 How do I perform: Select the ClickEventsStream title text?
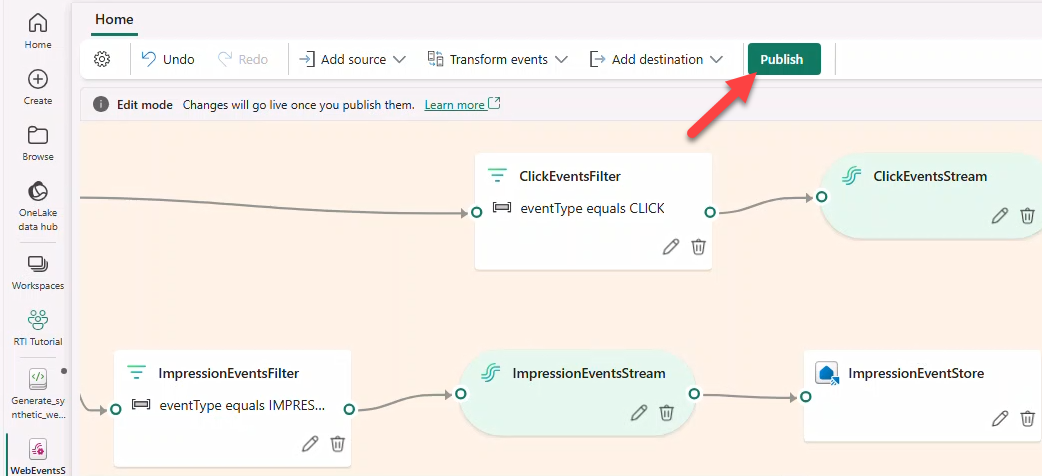[x=930, y=176]
